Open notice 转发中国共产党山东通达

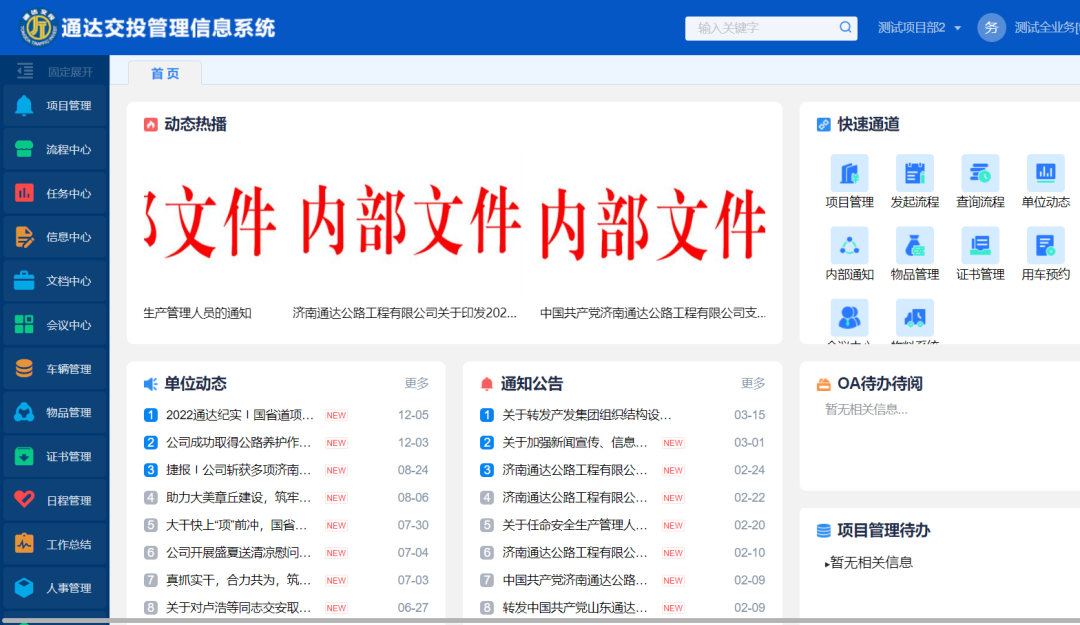click(574, 608)
